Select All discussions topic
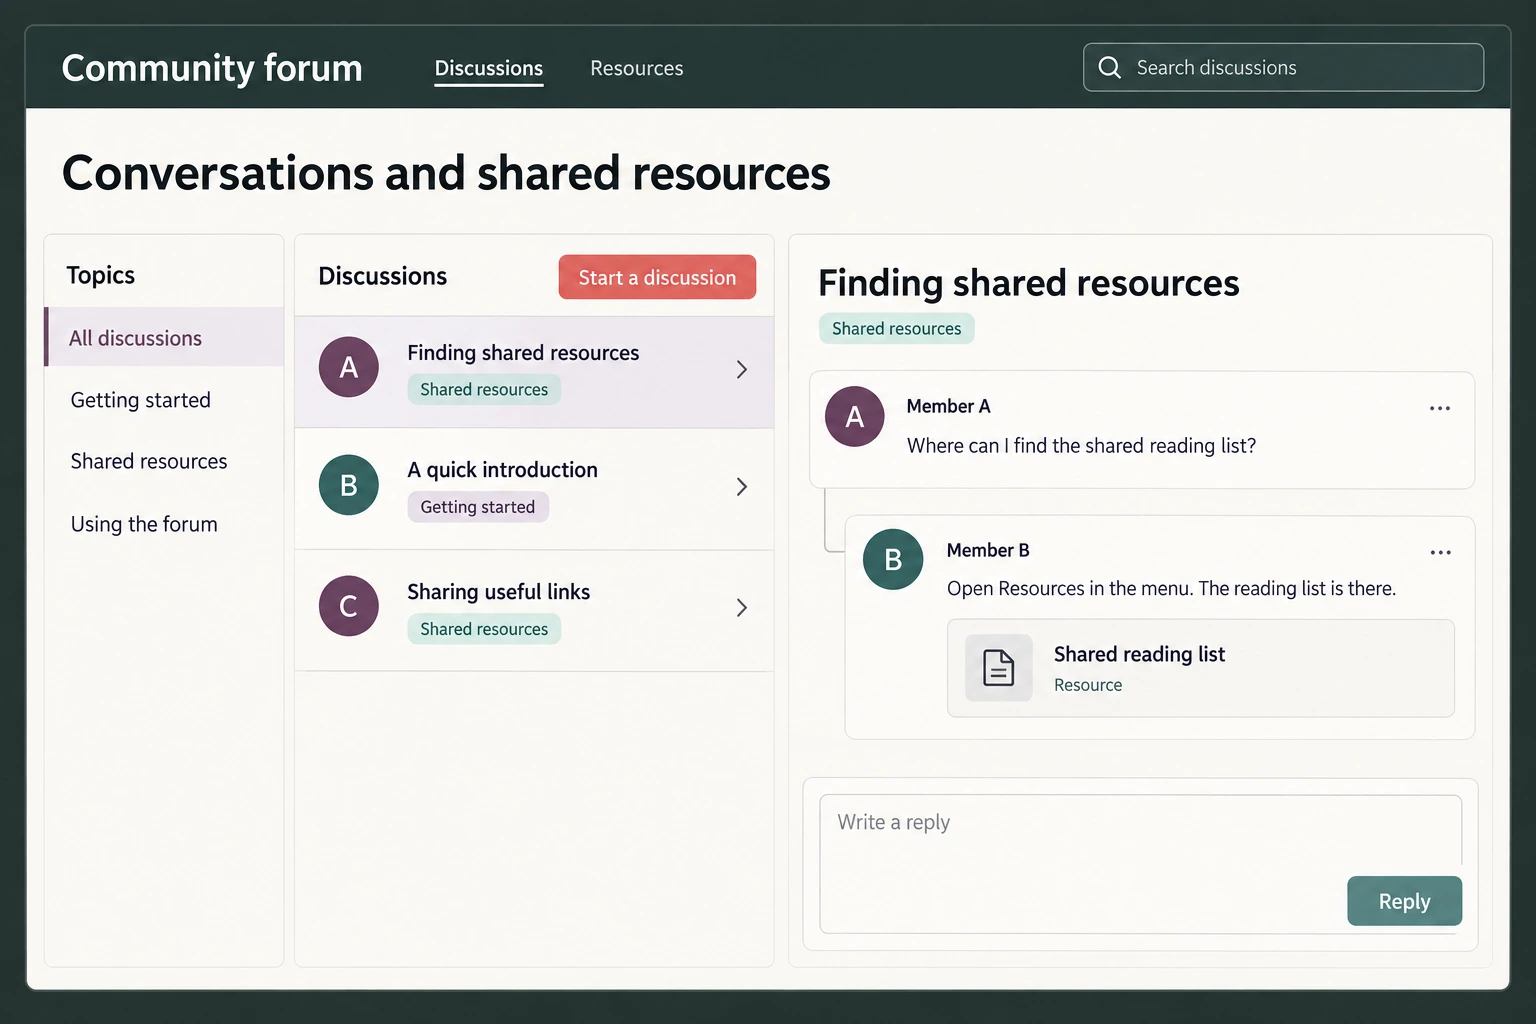Image resolution: width=1536 pixels, height=1024 pixels. pos(164,337)
